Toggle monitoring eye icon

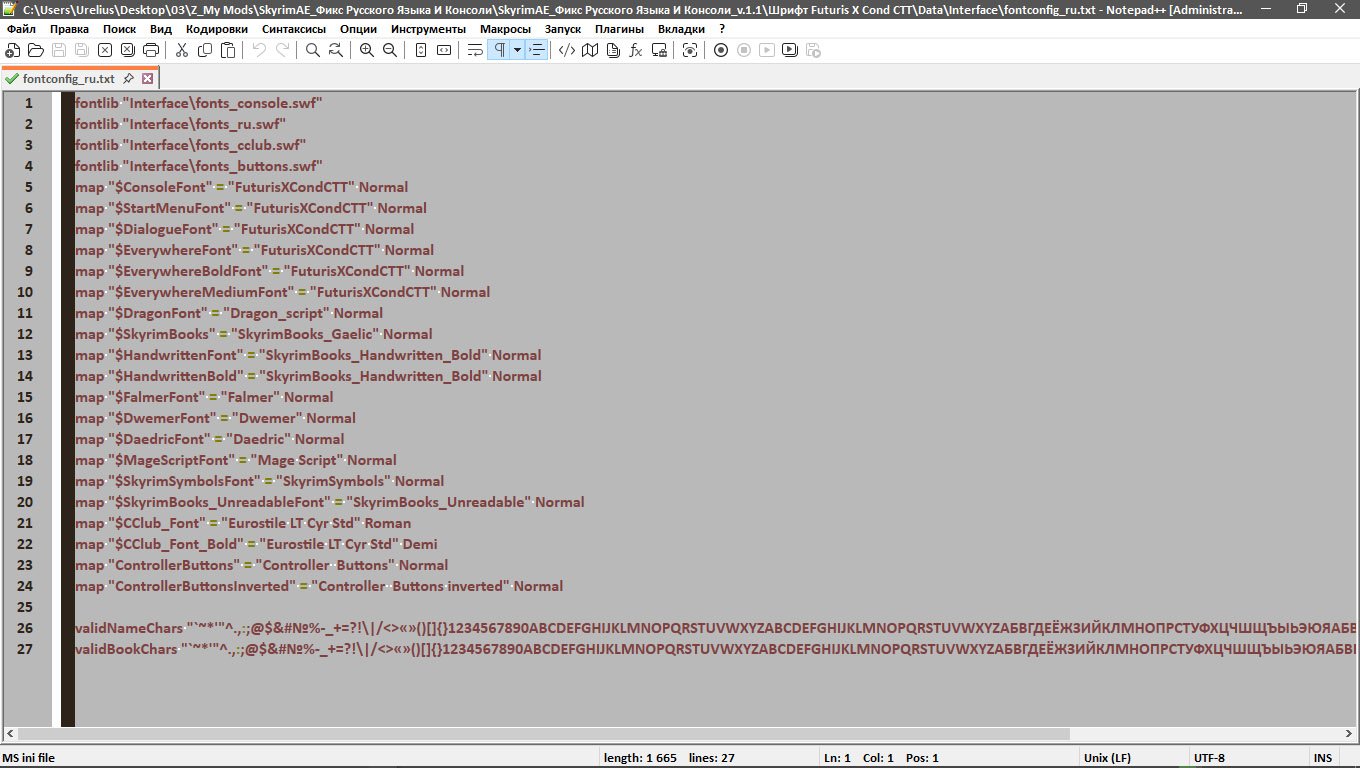(x=690, y=50)
